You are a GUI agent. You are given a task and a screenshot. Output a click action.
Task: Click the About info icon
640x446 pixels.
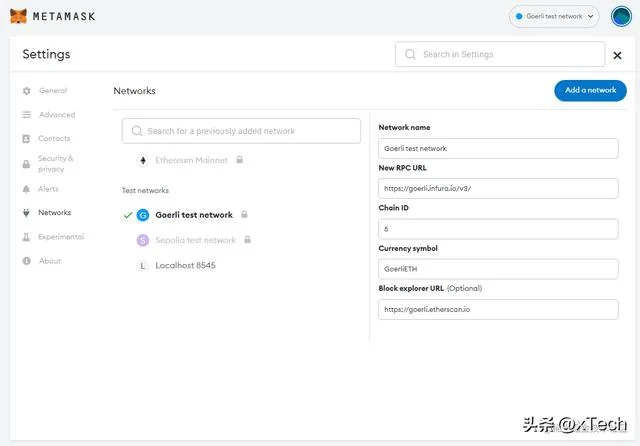click(x=27, y=261)
